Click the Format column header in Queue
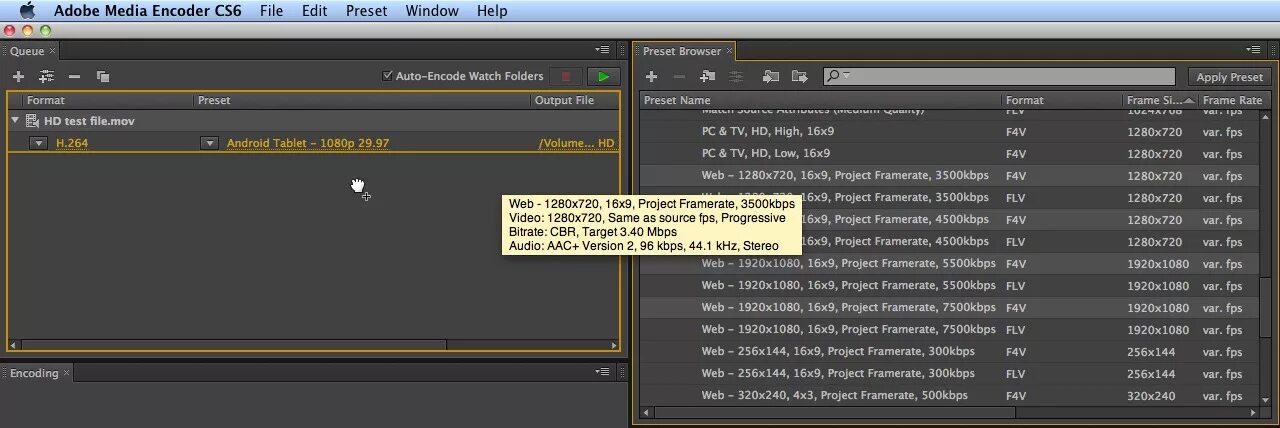 [x=108, y=100]
